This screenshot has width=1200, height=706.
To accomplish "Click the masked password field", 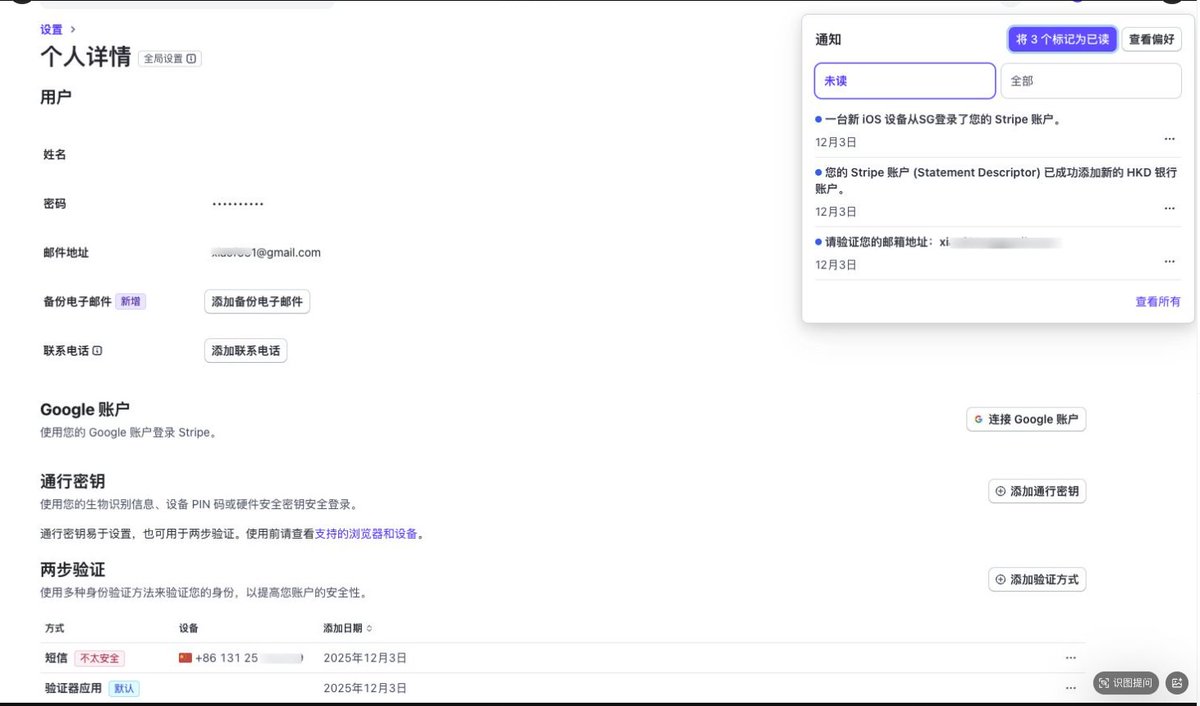I will click(x=237, y=203).
